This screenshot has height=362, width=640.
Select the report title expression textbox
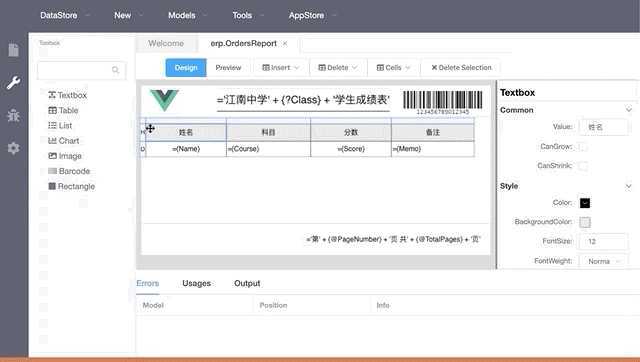tap(303, 100)
